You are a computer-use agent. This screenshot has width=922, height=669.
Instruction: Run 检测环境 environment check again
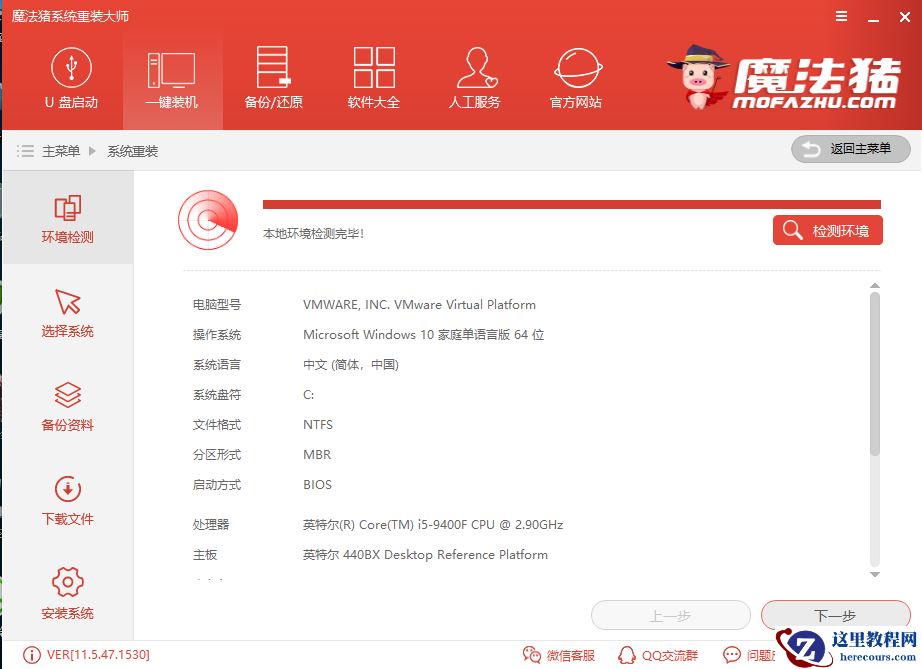[827, 229]
